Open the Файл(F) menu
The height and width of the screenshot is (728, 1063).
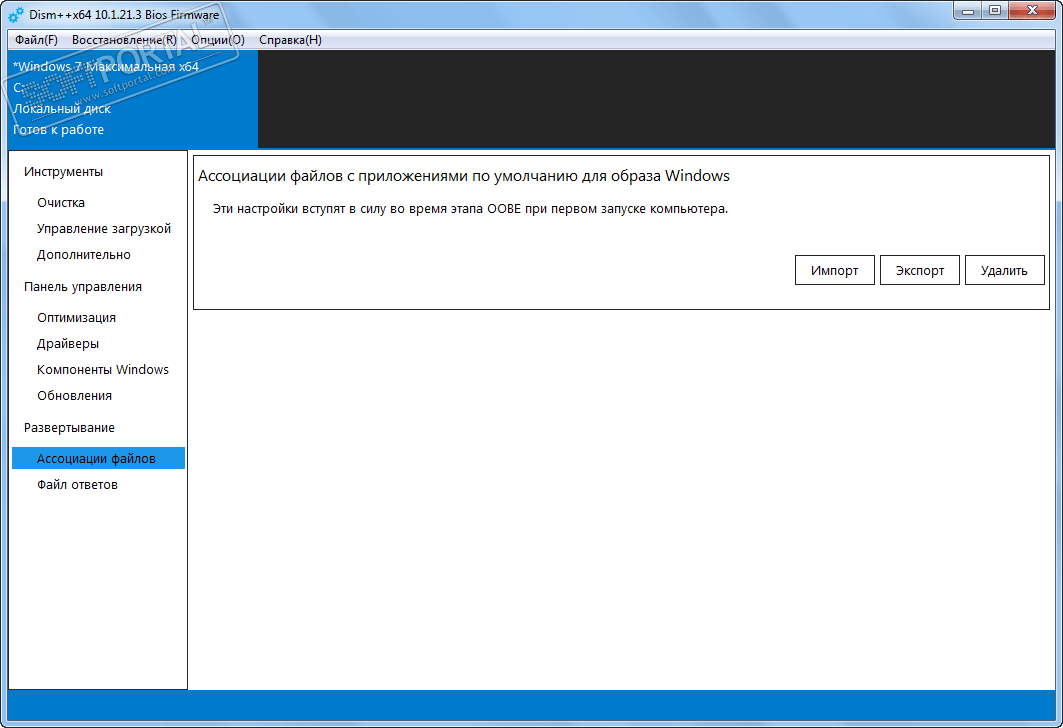click(x=36, y=40)
